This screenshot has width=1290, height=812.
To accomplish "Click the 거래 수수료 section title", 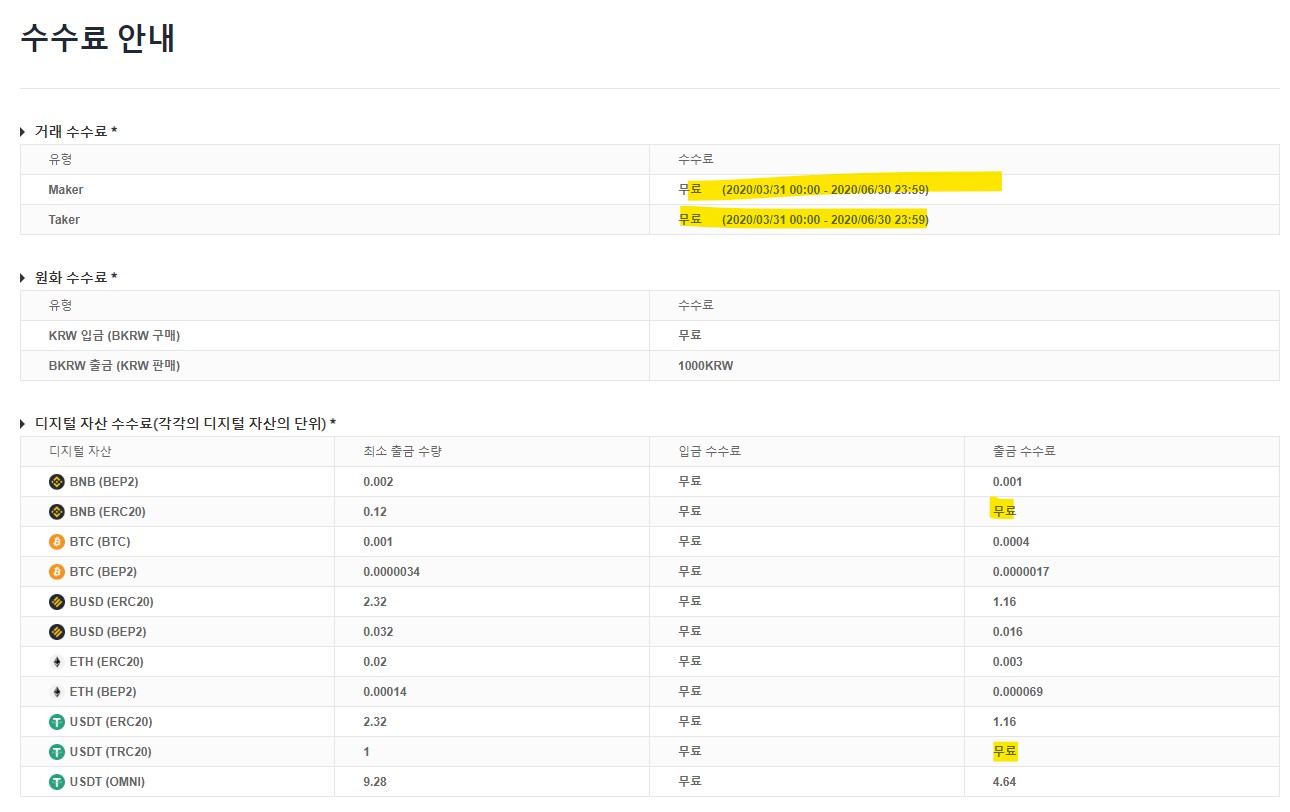I will tap(76, 132).
